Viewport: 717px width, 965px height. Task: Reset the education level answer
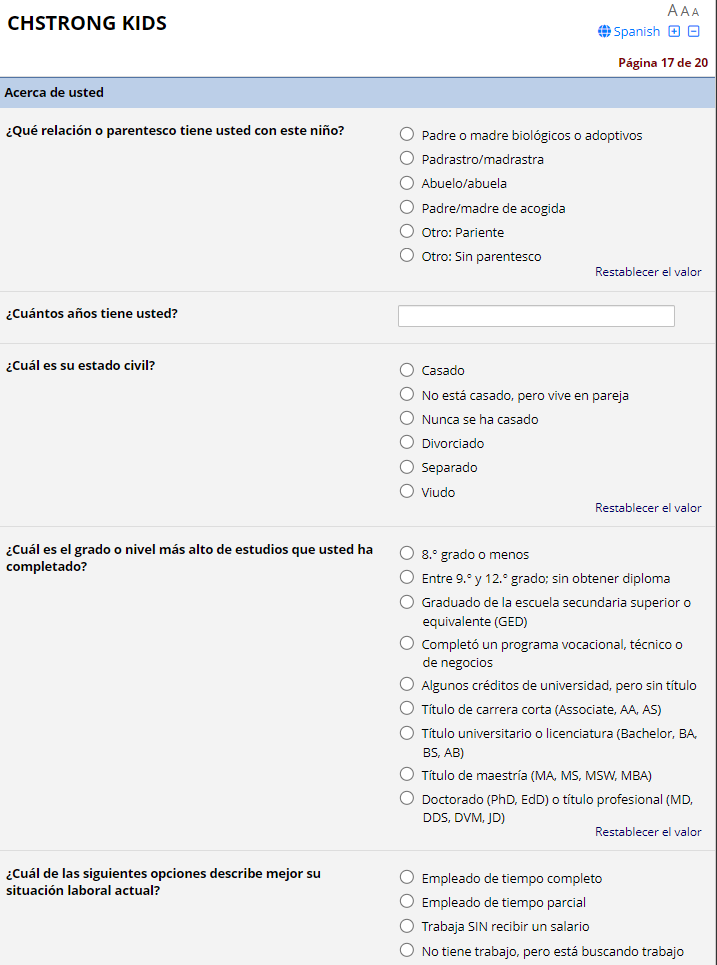pos(648,832)
